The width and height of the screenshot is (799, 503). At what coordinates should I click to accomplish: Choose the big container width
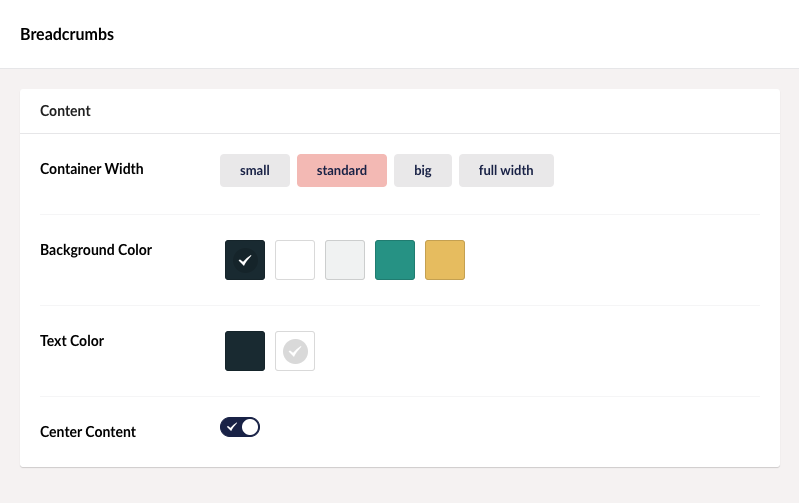coord(423,170)
